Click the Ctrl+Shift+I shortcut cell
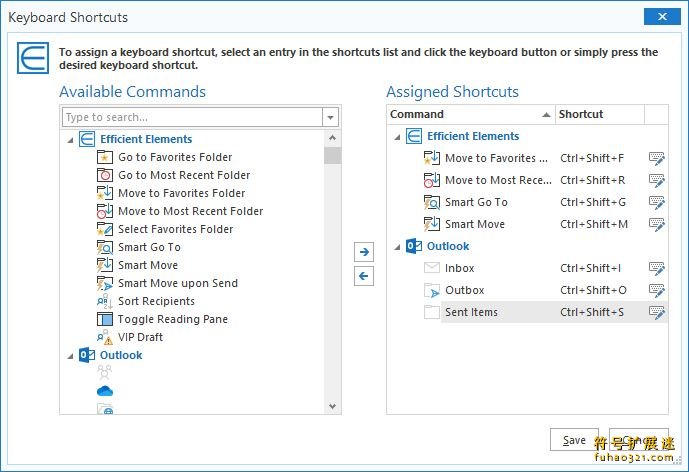This screenshot has width=689, height=472. 590,268
